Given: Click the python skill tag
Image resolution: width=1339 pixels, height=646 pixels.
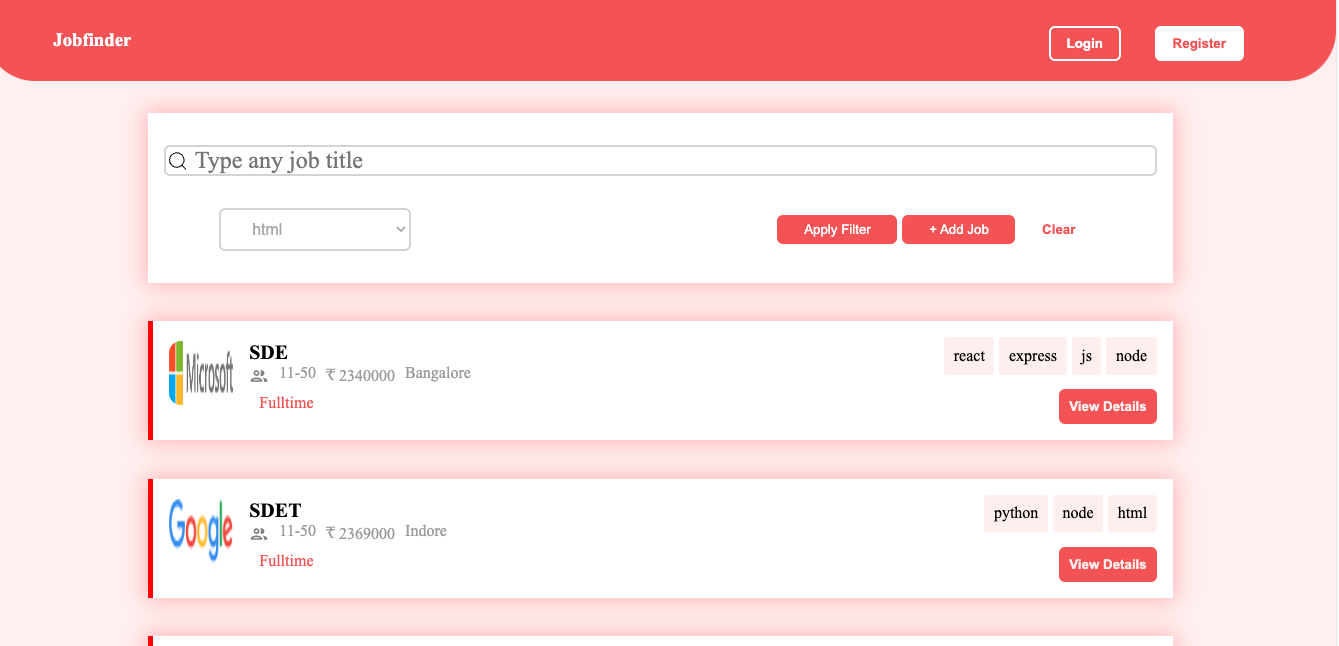Looking at the screenshot, I should (1016, 513).
